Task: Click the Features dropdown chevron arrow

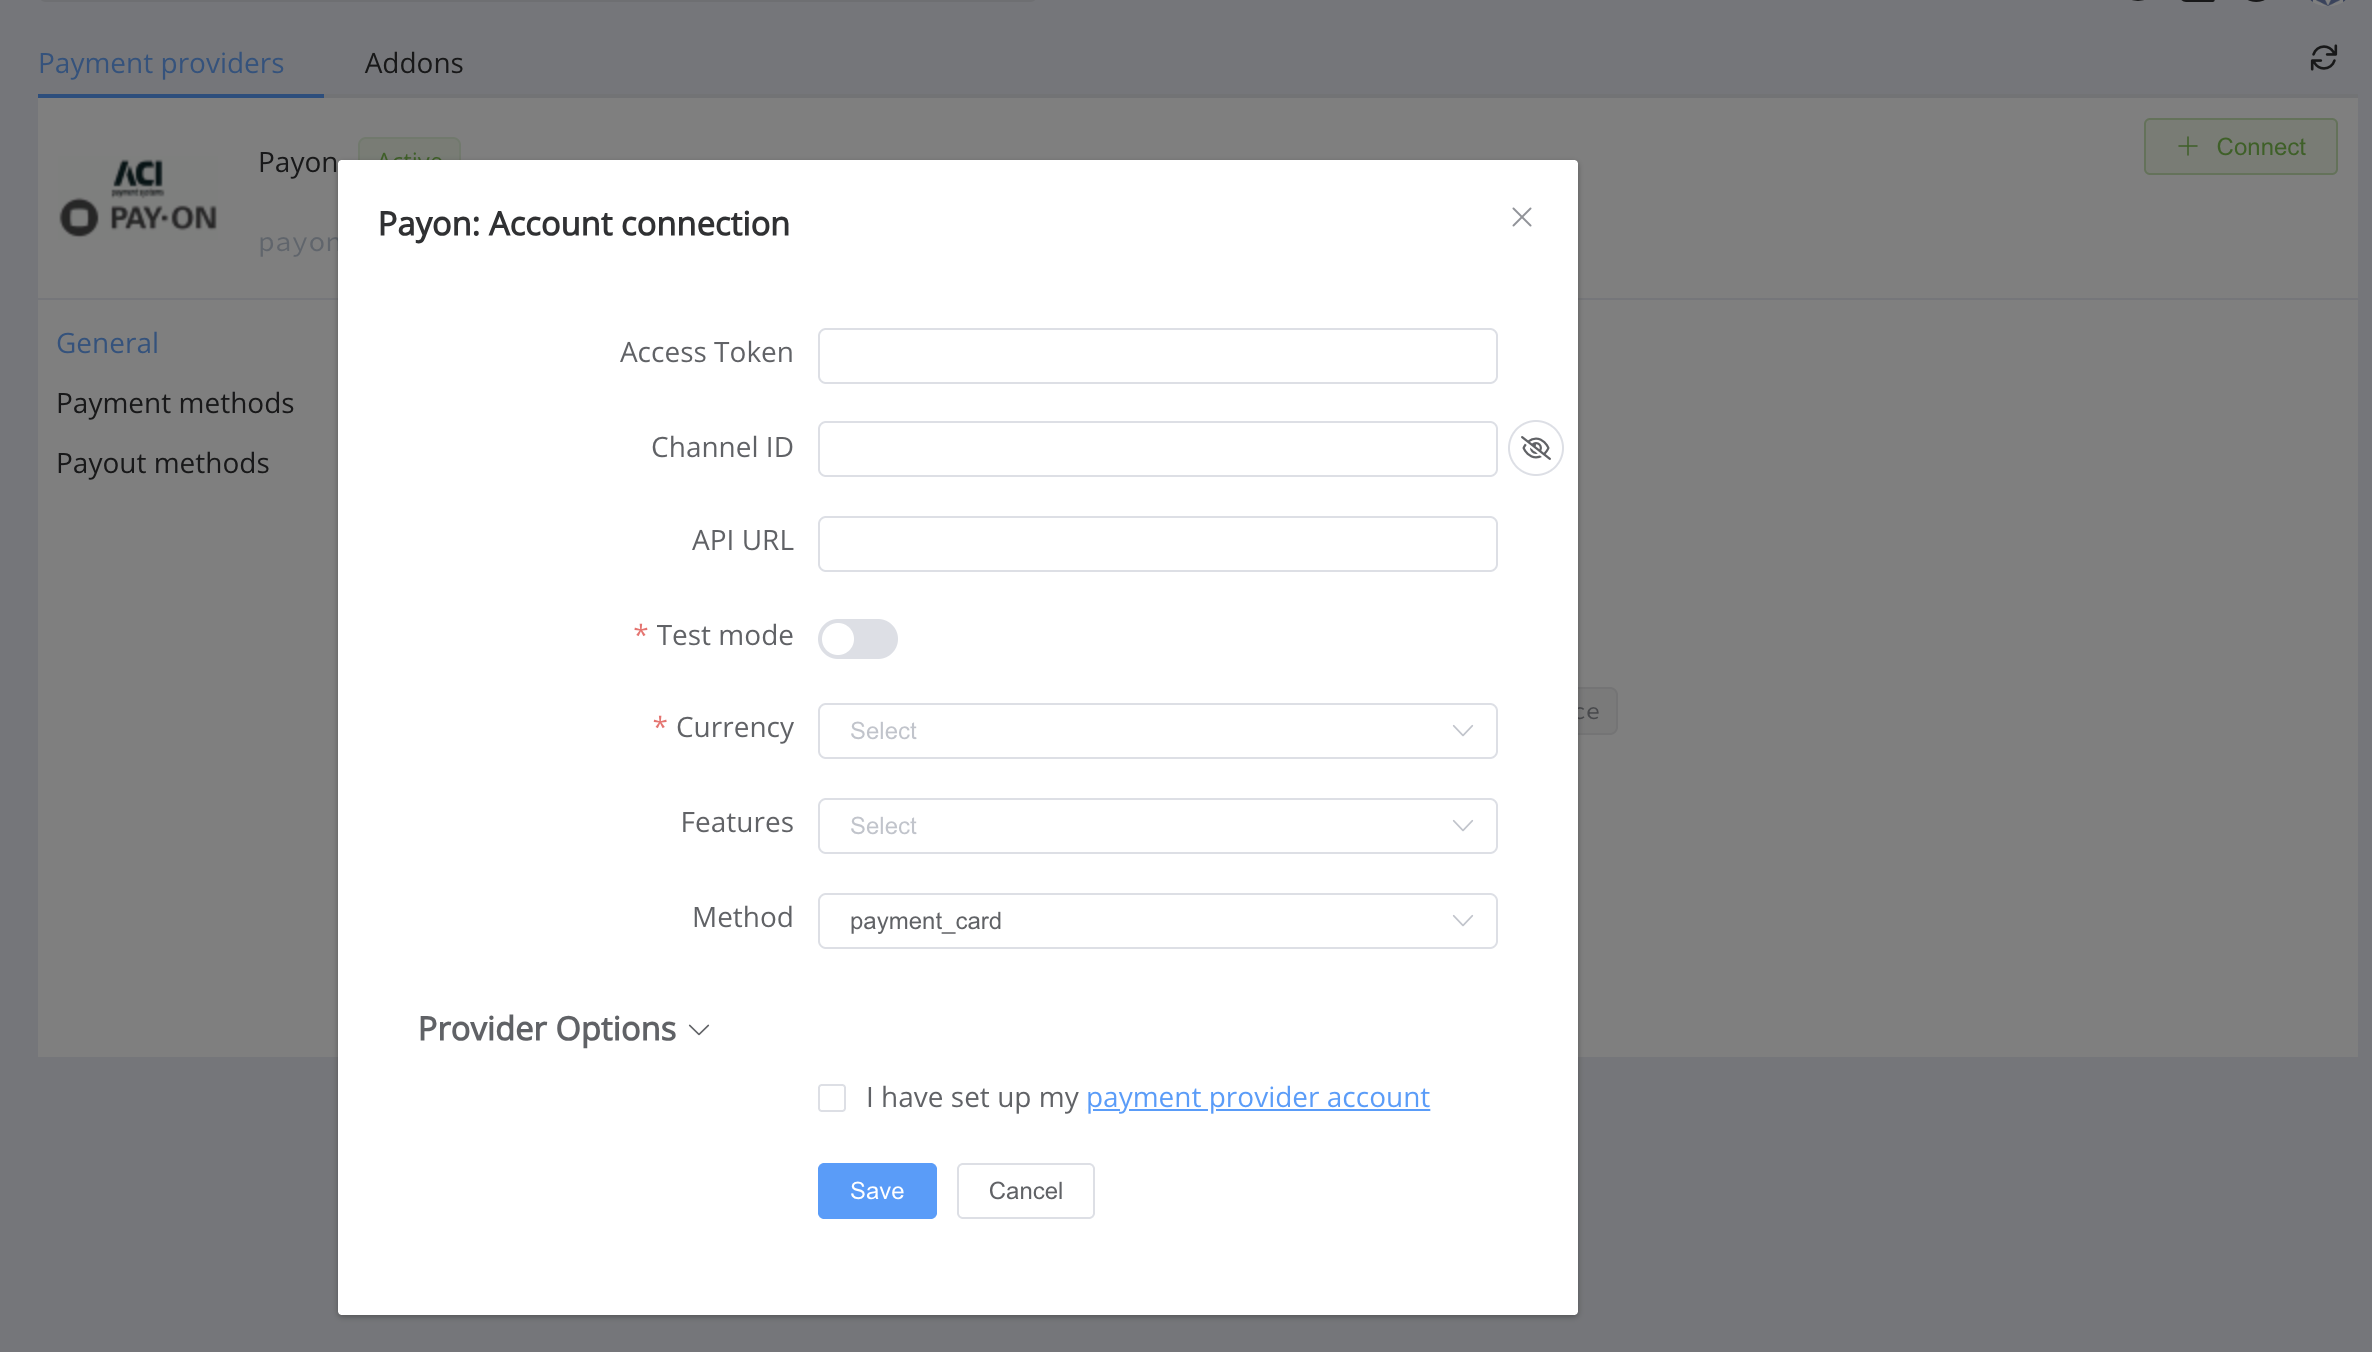Action: tap(1462, 826)
